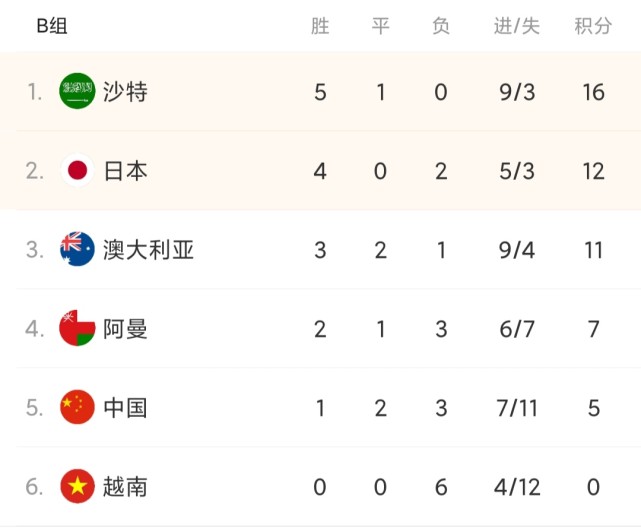Click the 进/失 column header
The height and width of the screenshot is (531, 641).
[516, 27]
